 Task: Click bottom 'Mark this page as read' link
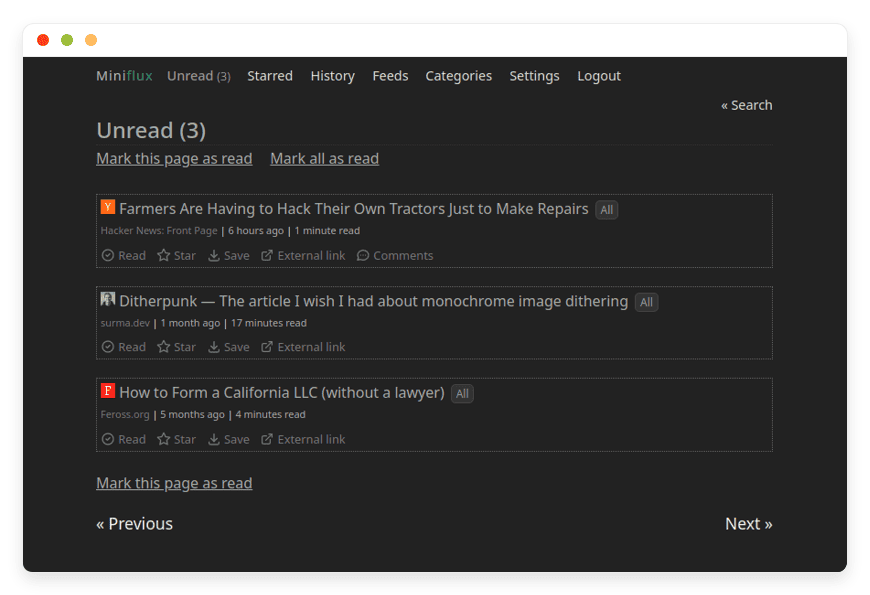click(174, 483)
